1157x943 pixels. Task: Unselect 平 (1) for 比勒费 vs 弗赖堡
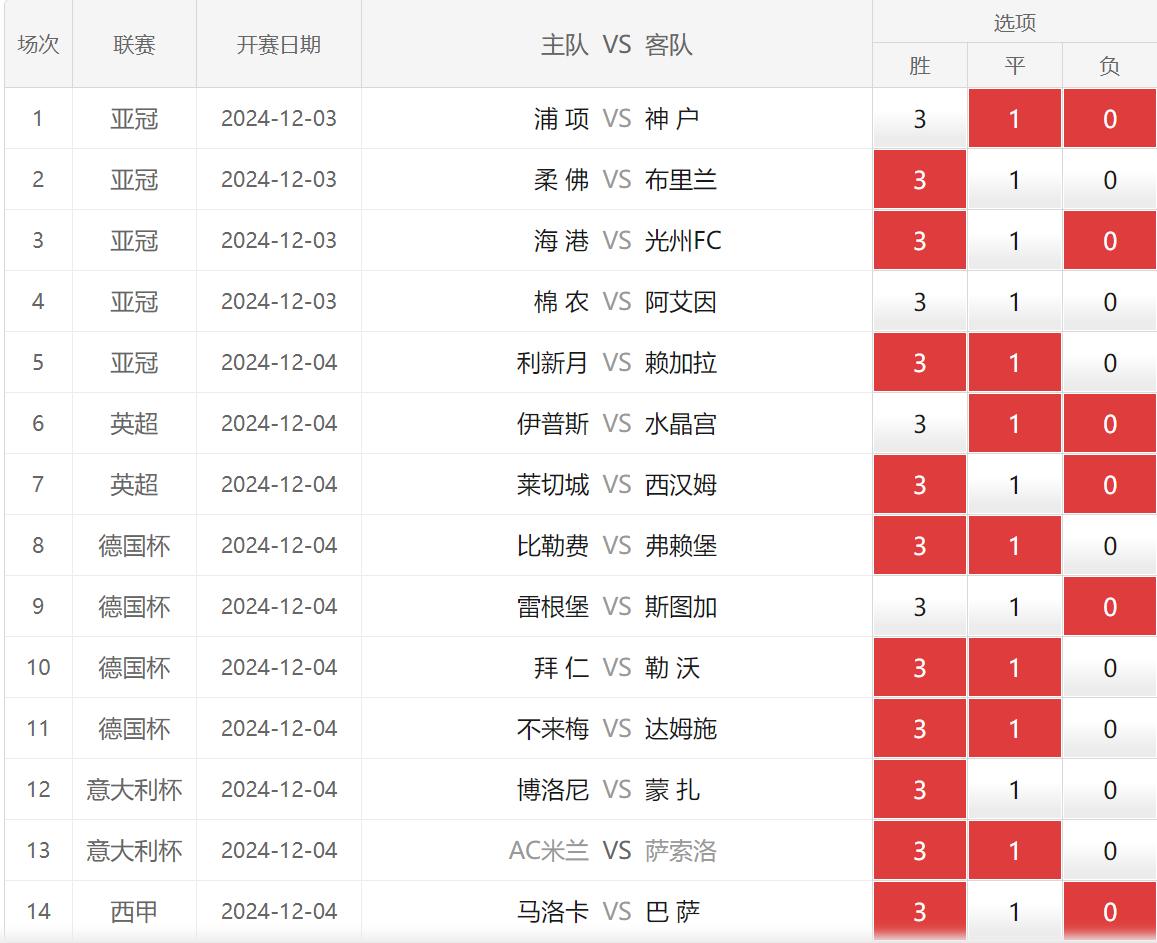(1014, 546)
